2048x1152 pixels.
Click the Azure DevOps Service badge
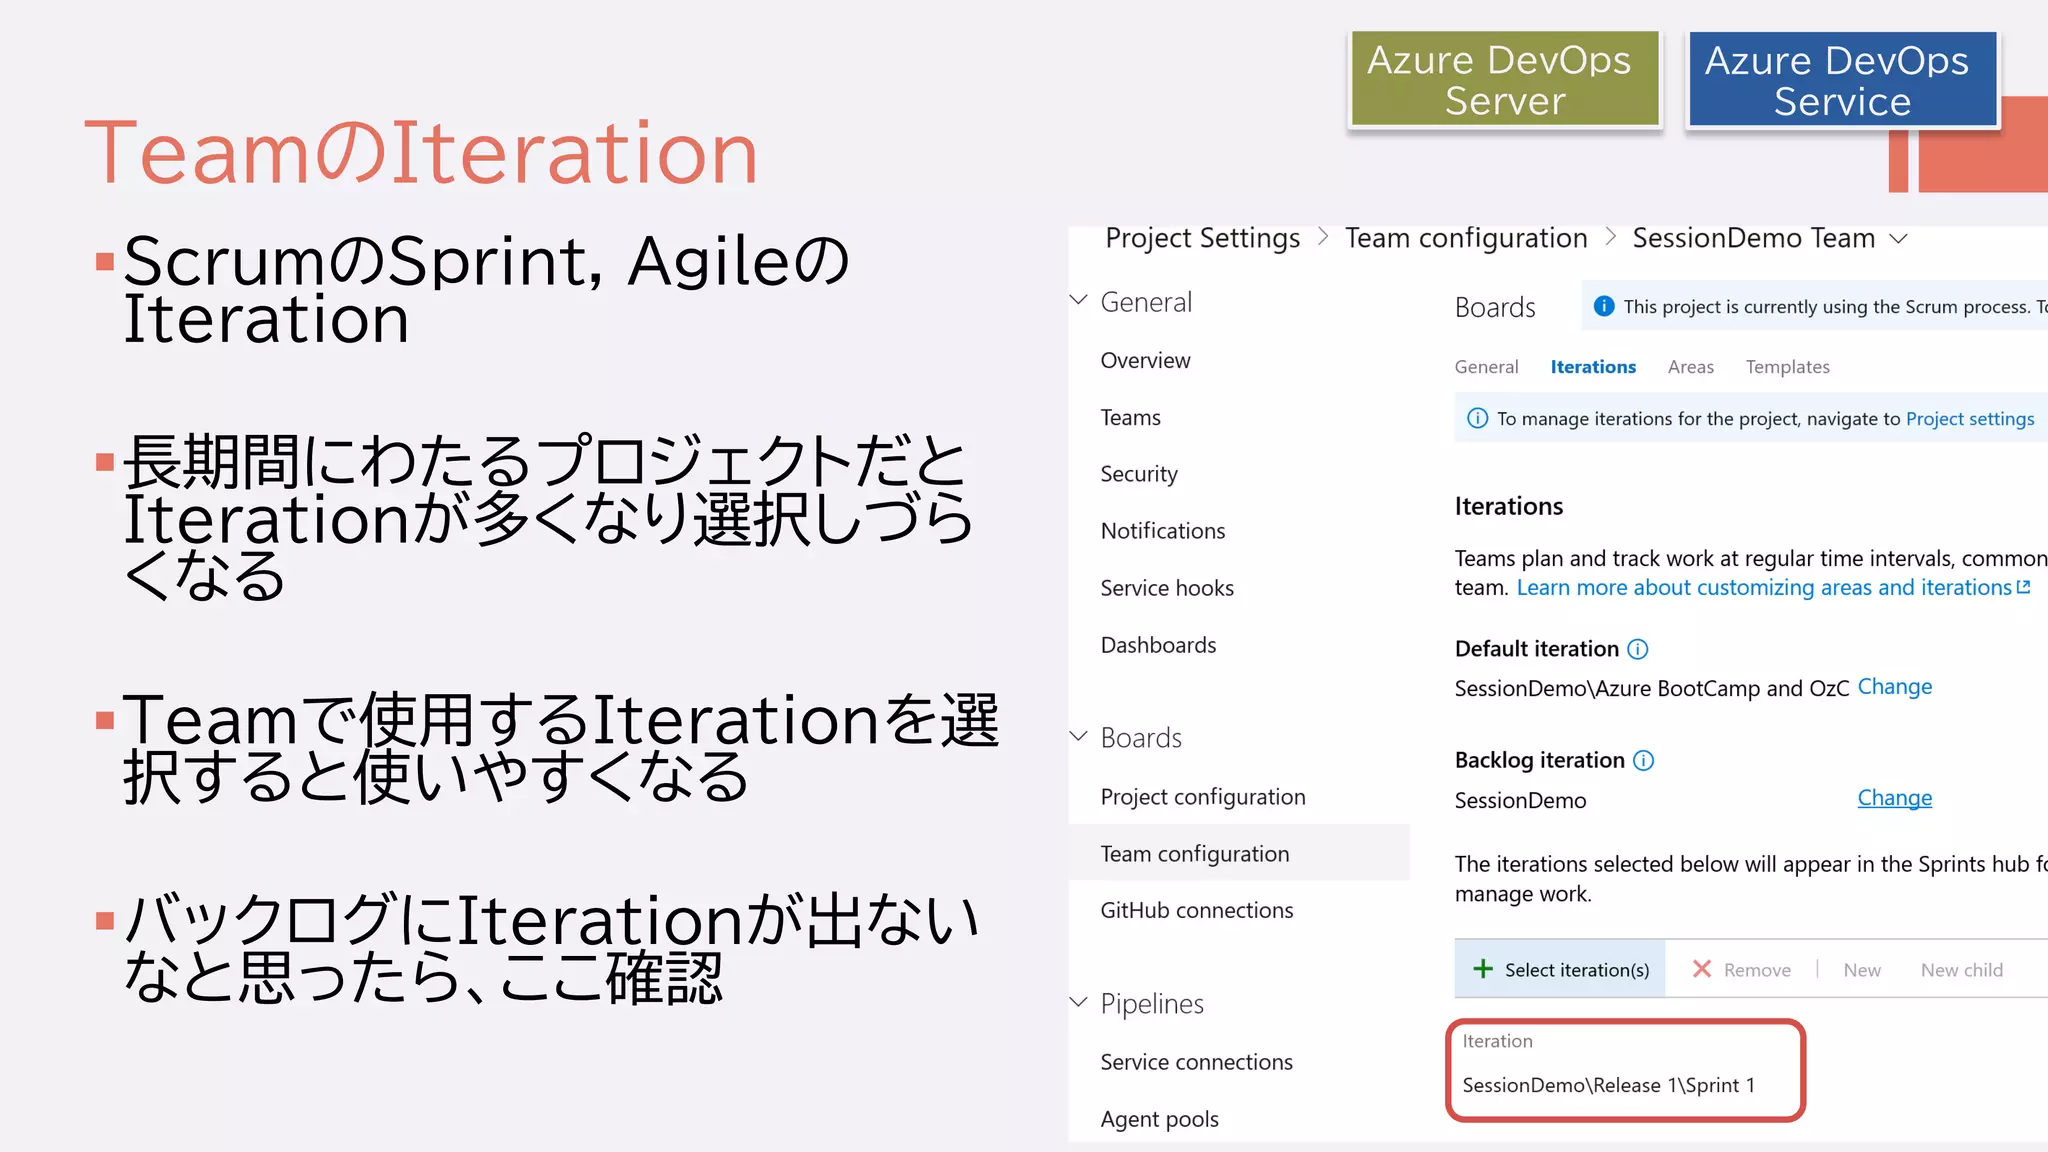point(1842,80)
